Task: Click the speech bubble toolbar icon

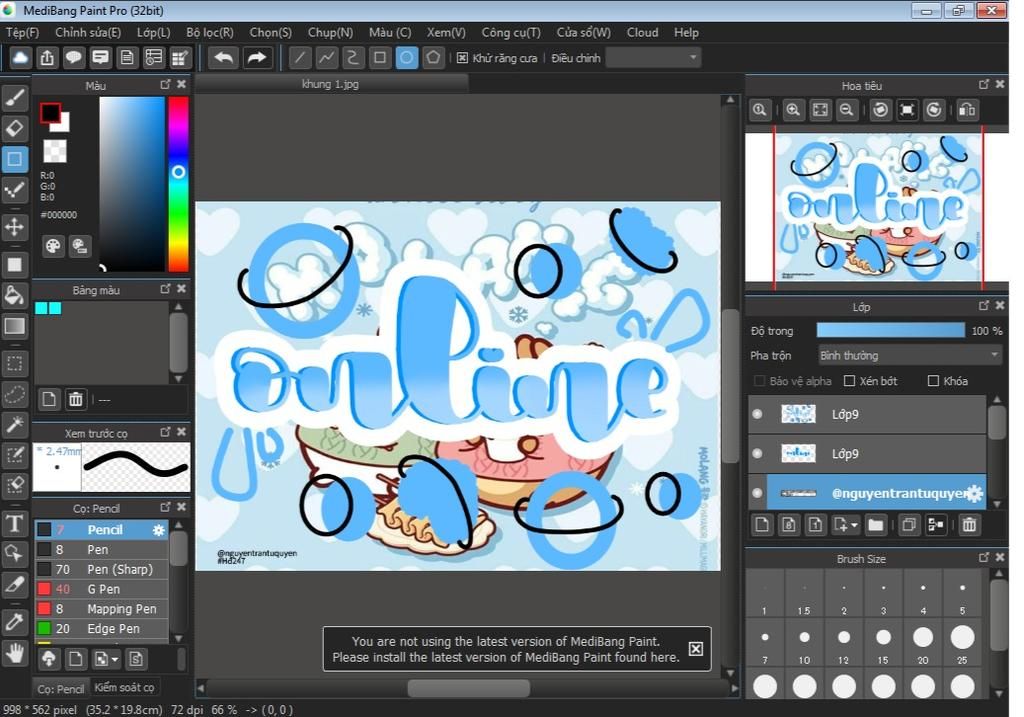Action: pyautogui.click(x=74, y=58)
